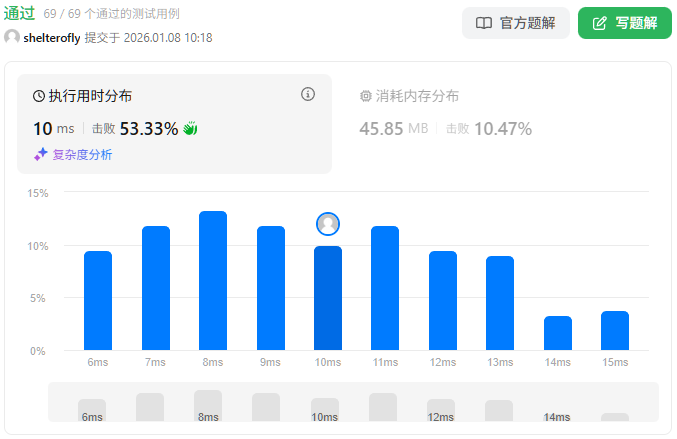Select the tallest 8ms bar in the chart
Viewport: 677px width, 439px height.
point(213,280)
